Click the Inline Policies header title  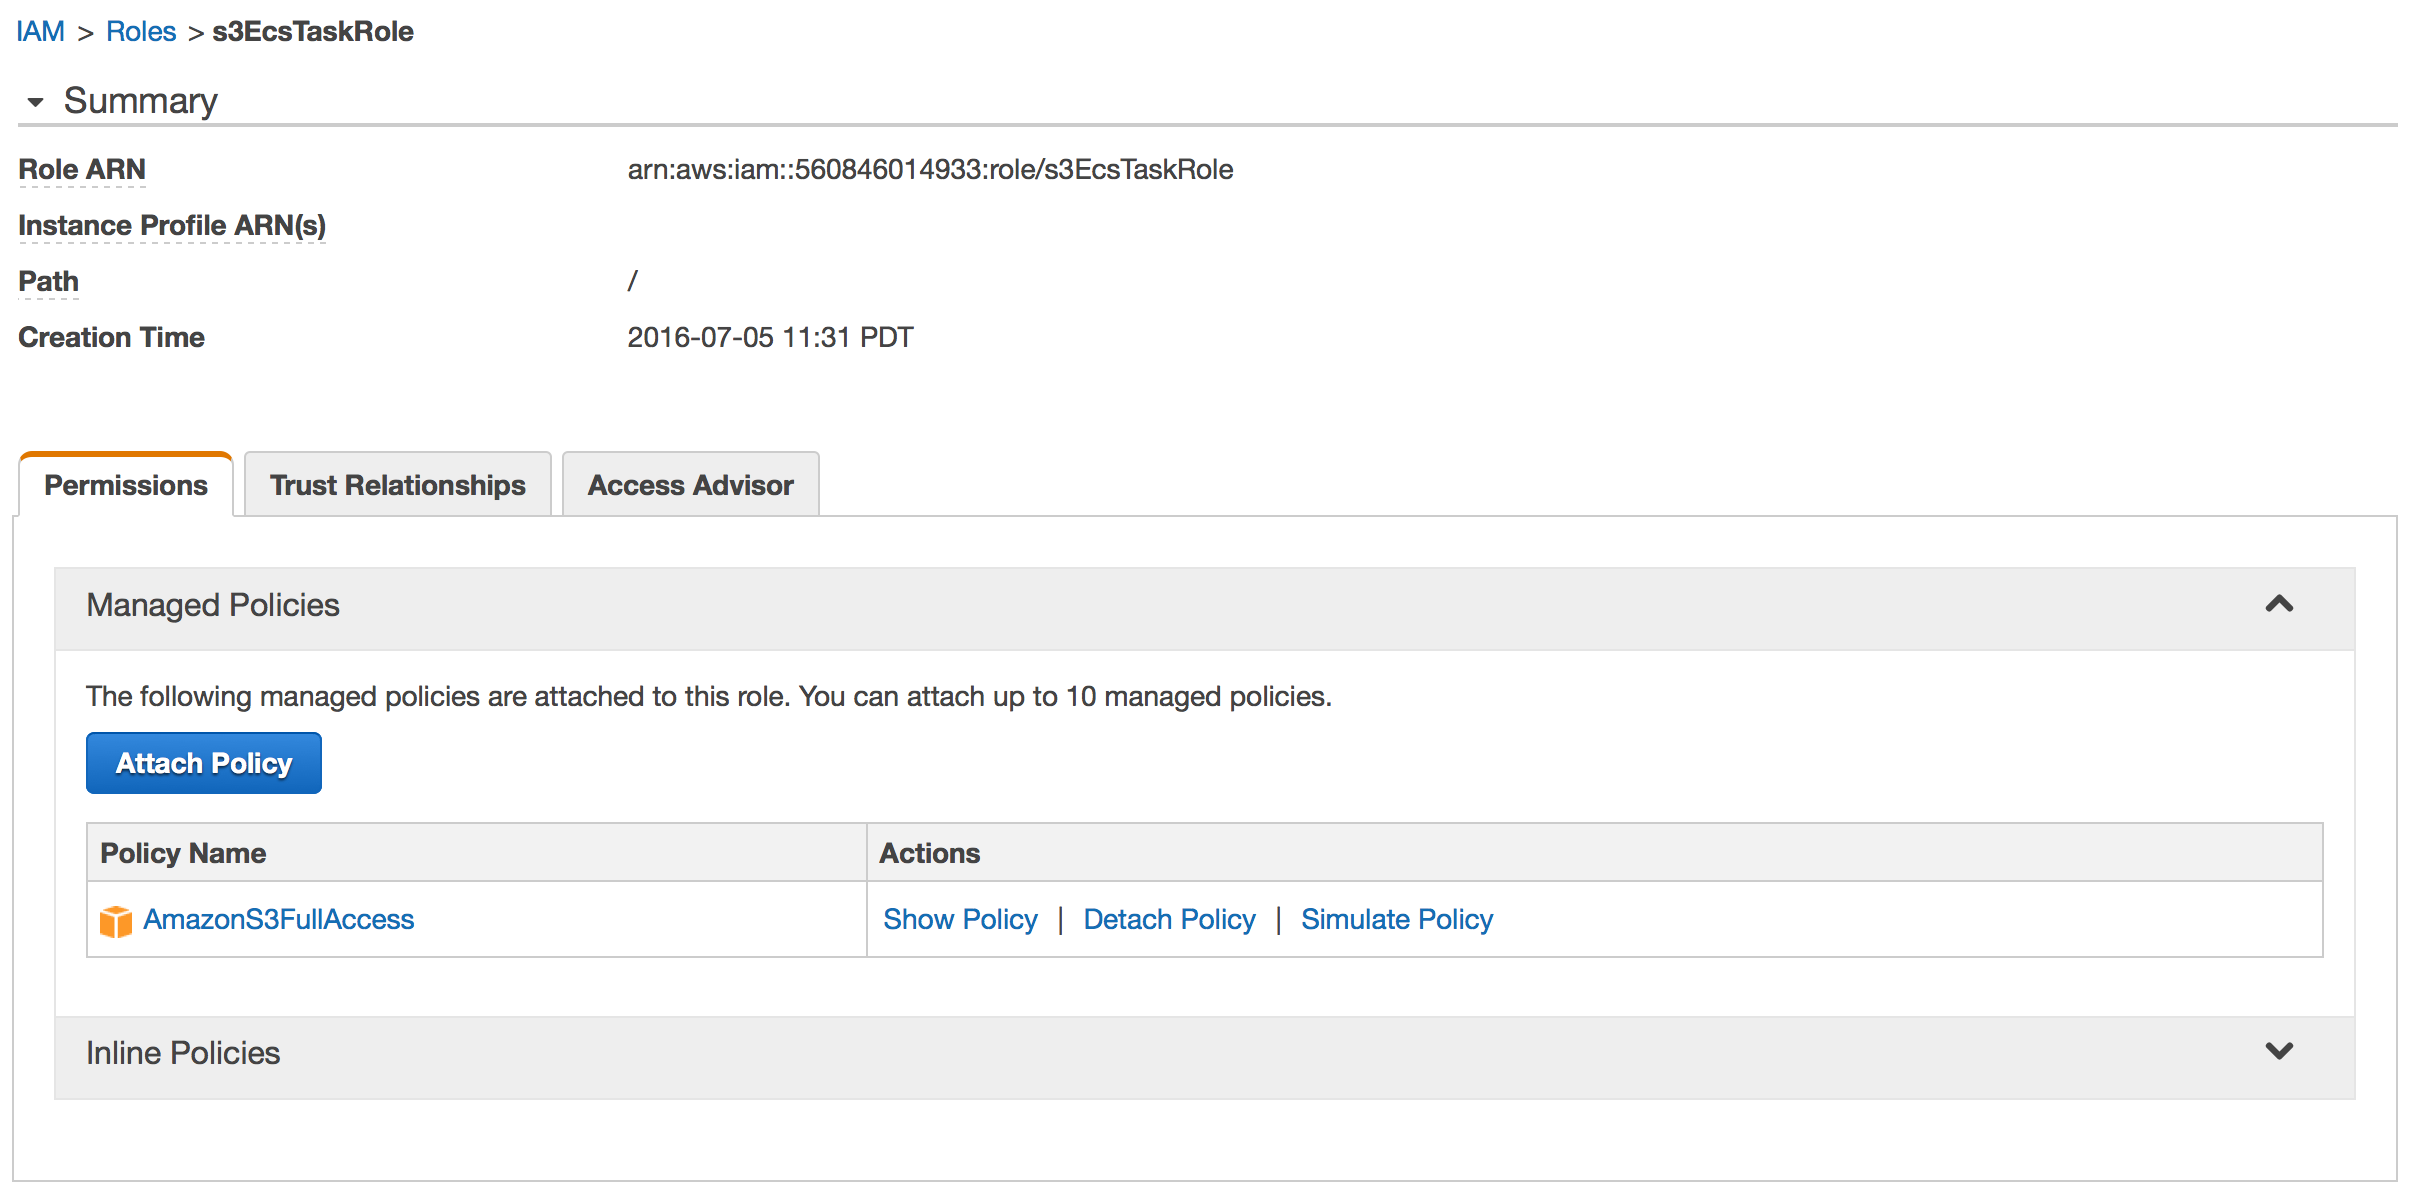tap(183, 1053)
